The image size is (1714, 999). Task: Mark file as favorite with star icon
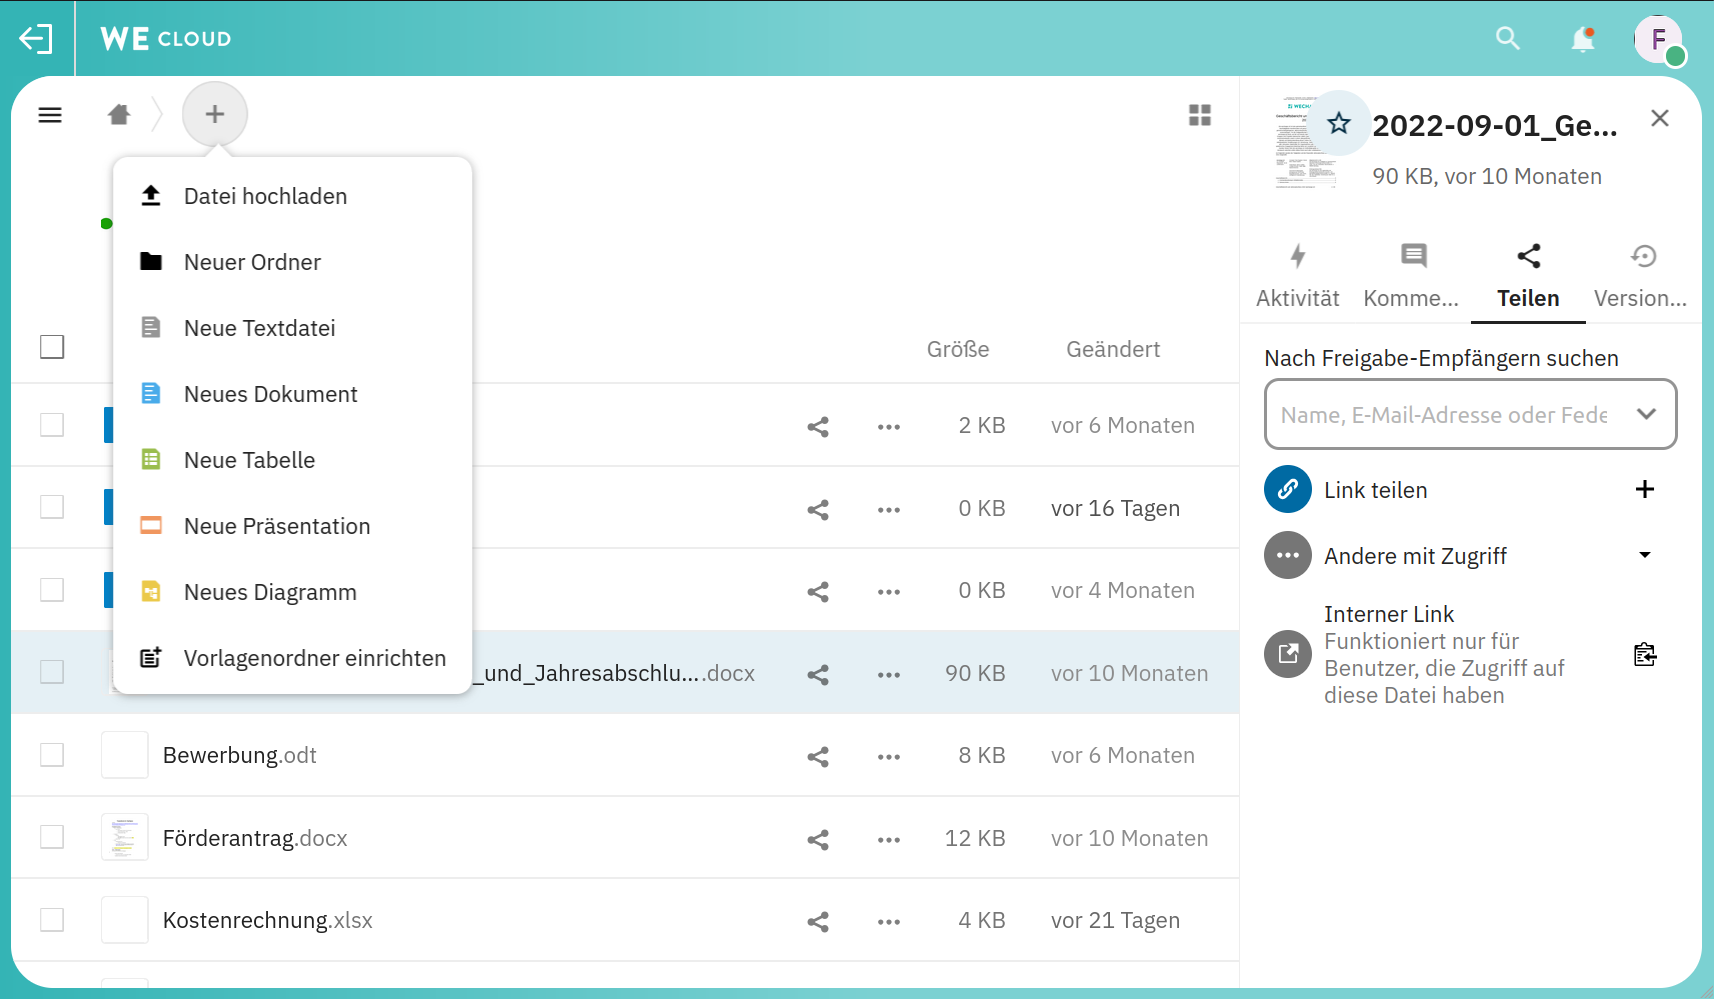1339,123
